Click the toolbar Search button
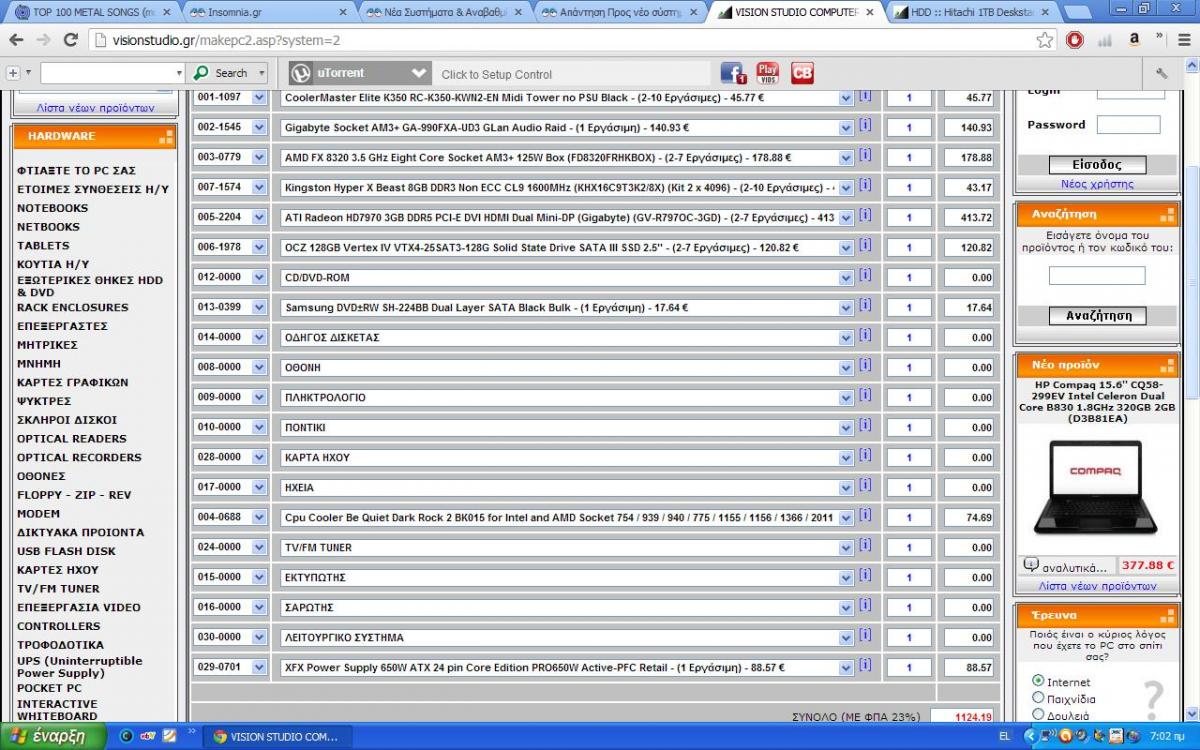 click(x=228, y=73)
